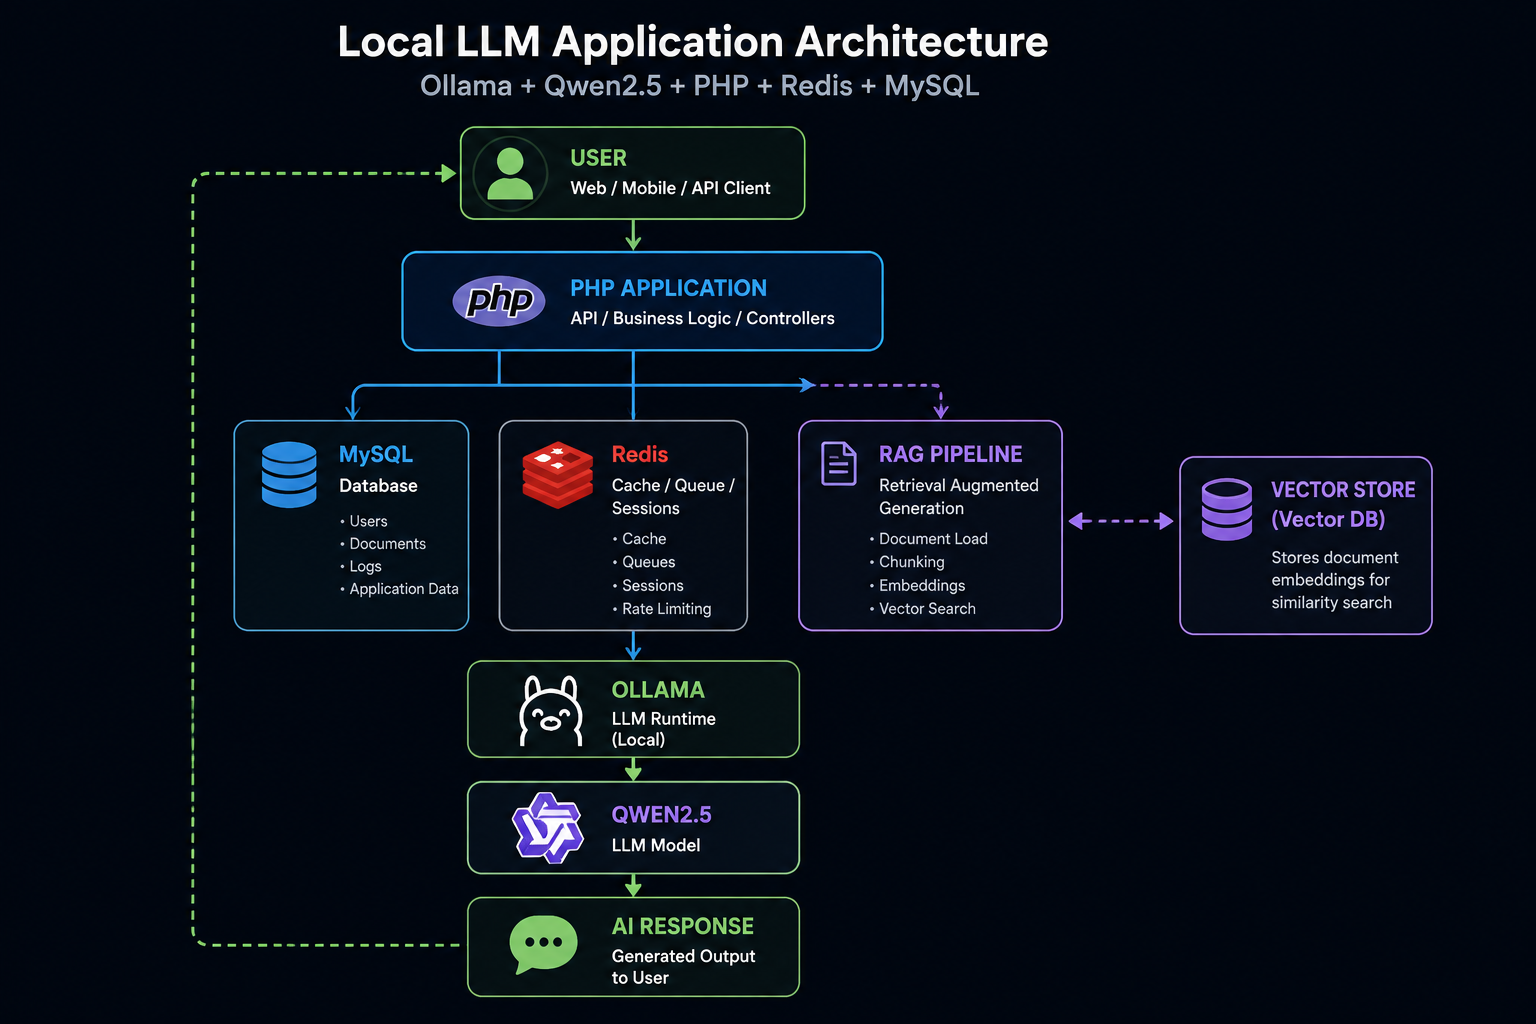This screenshot has height=1024, width=1536.
Task: Click the red Redis stack icon
Action: click(558, 474)
